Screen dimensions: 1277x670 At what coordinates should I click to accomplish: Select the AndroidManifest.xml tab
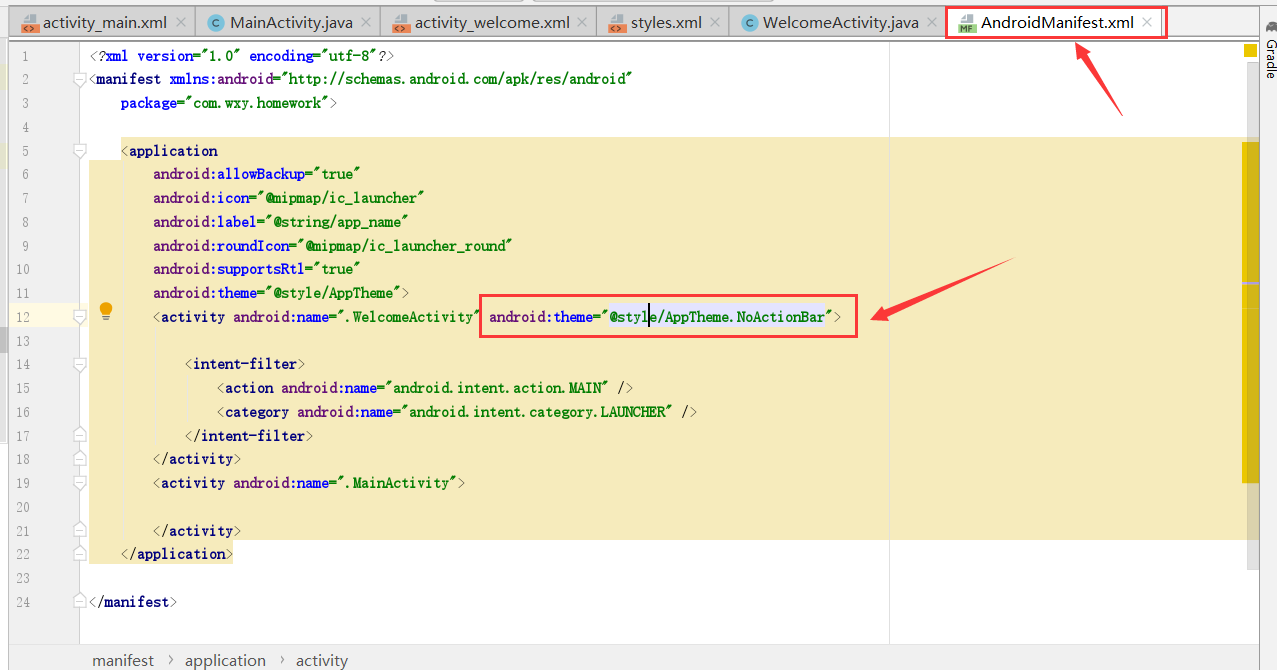click(1057, 22)
